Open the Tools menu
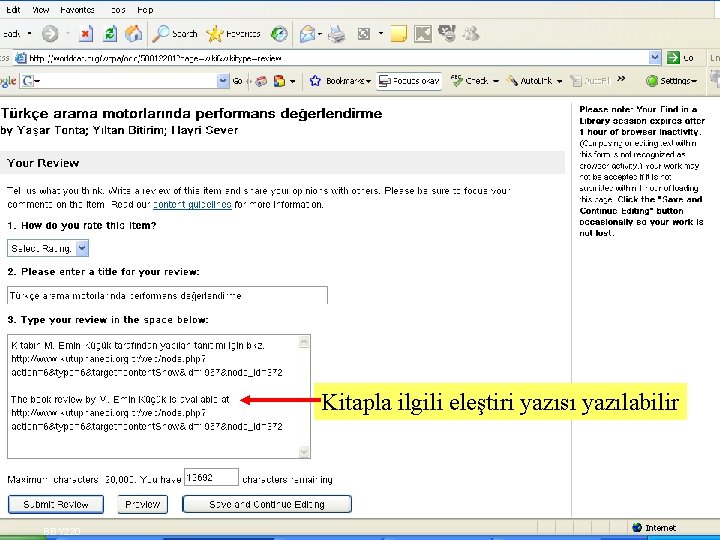This screenshot has width=720, height=540. (118, 10)
